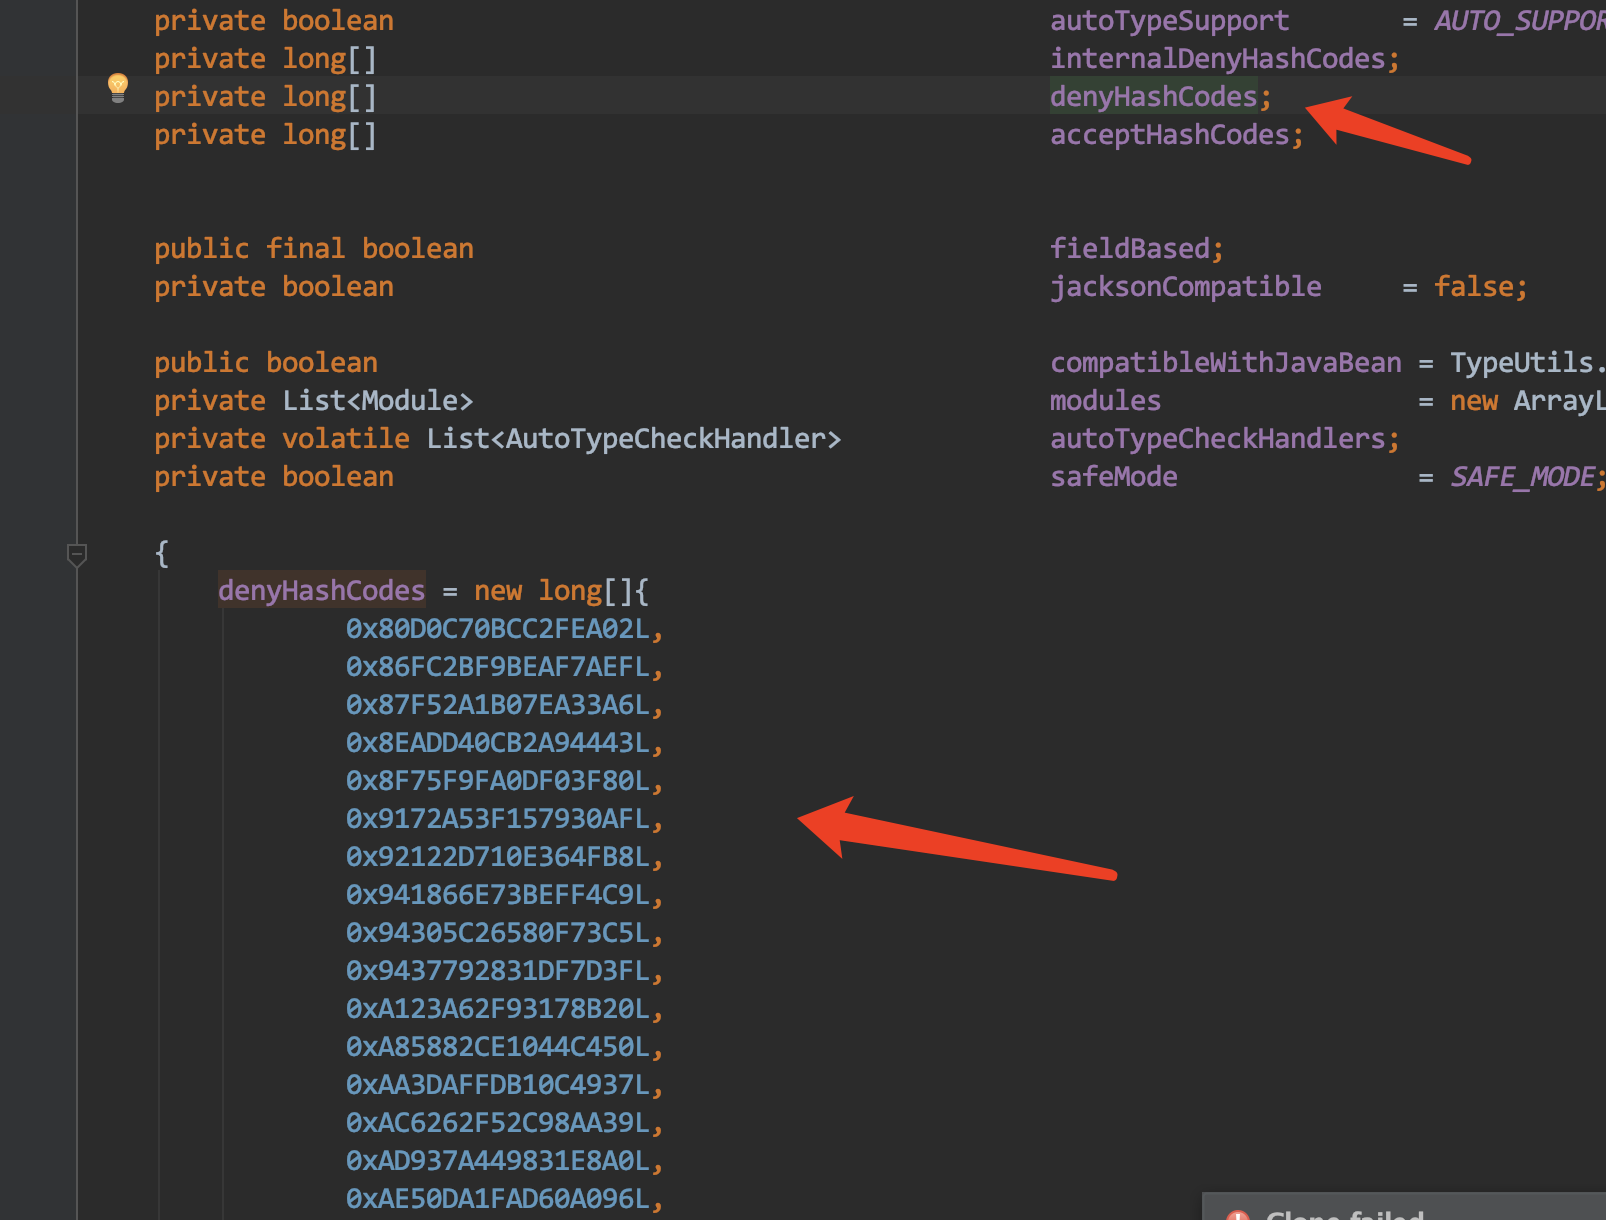Click the false literal value
The image size is (1606, 1220).
pos(1474,287)
